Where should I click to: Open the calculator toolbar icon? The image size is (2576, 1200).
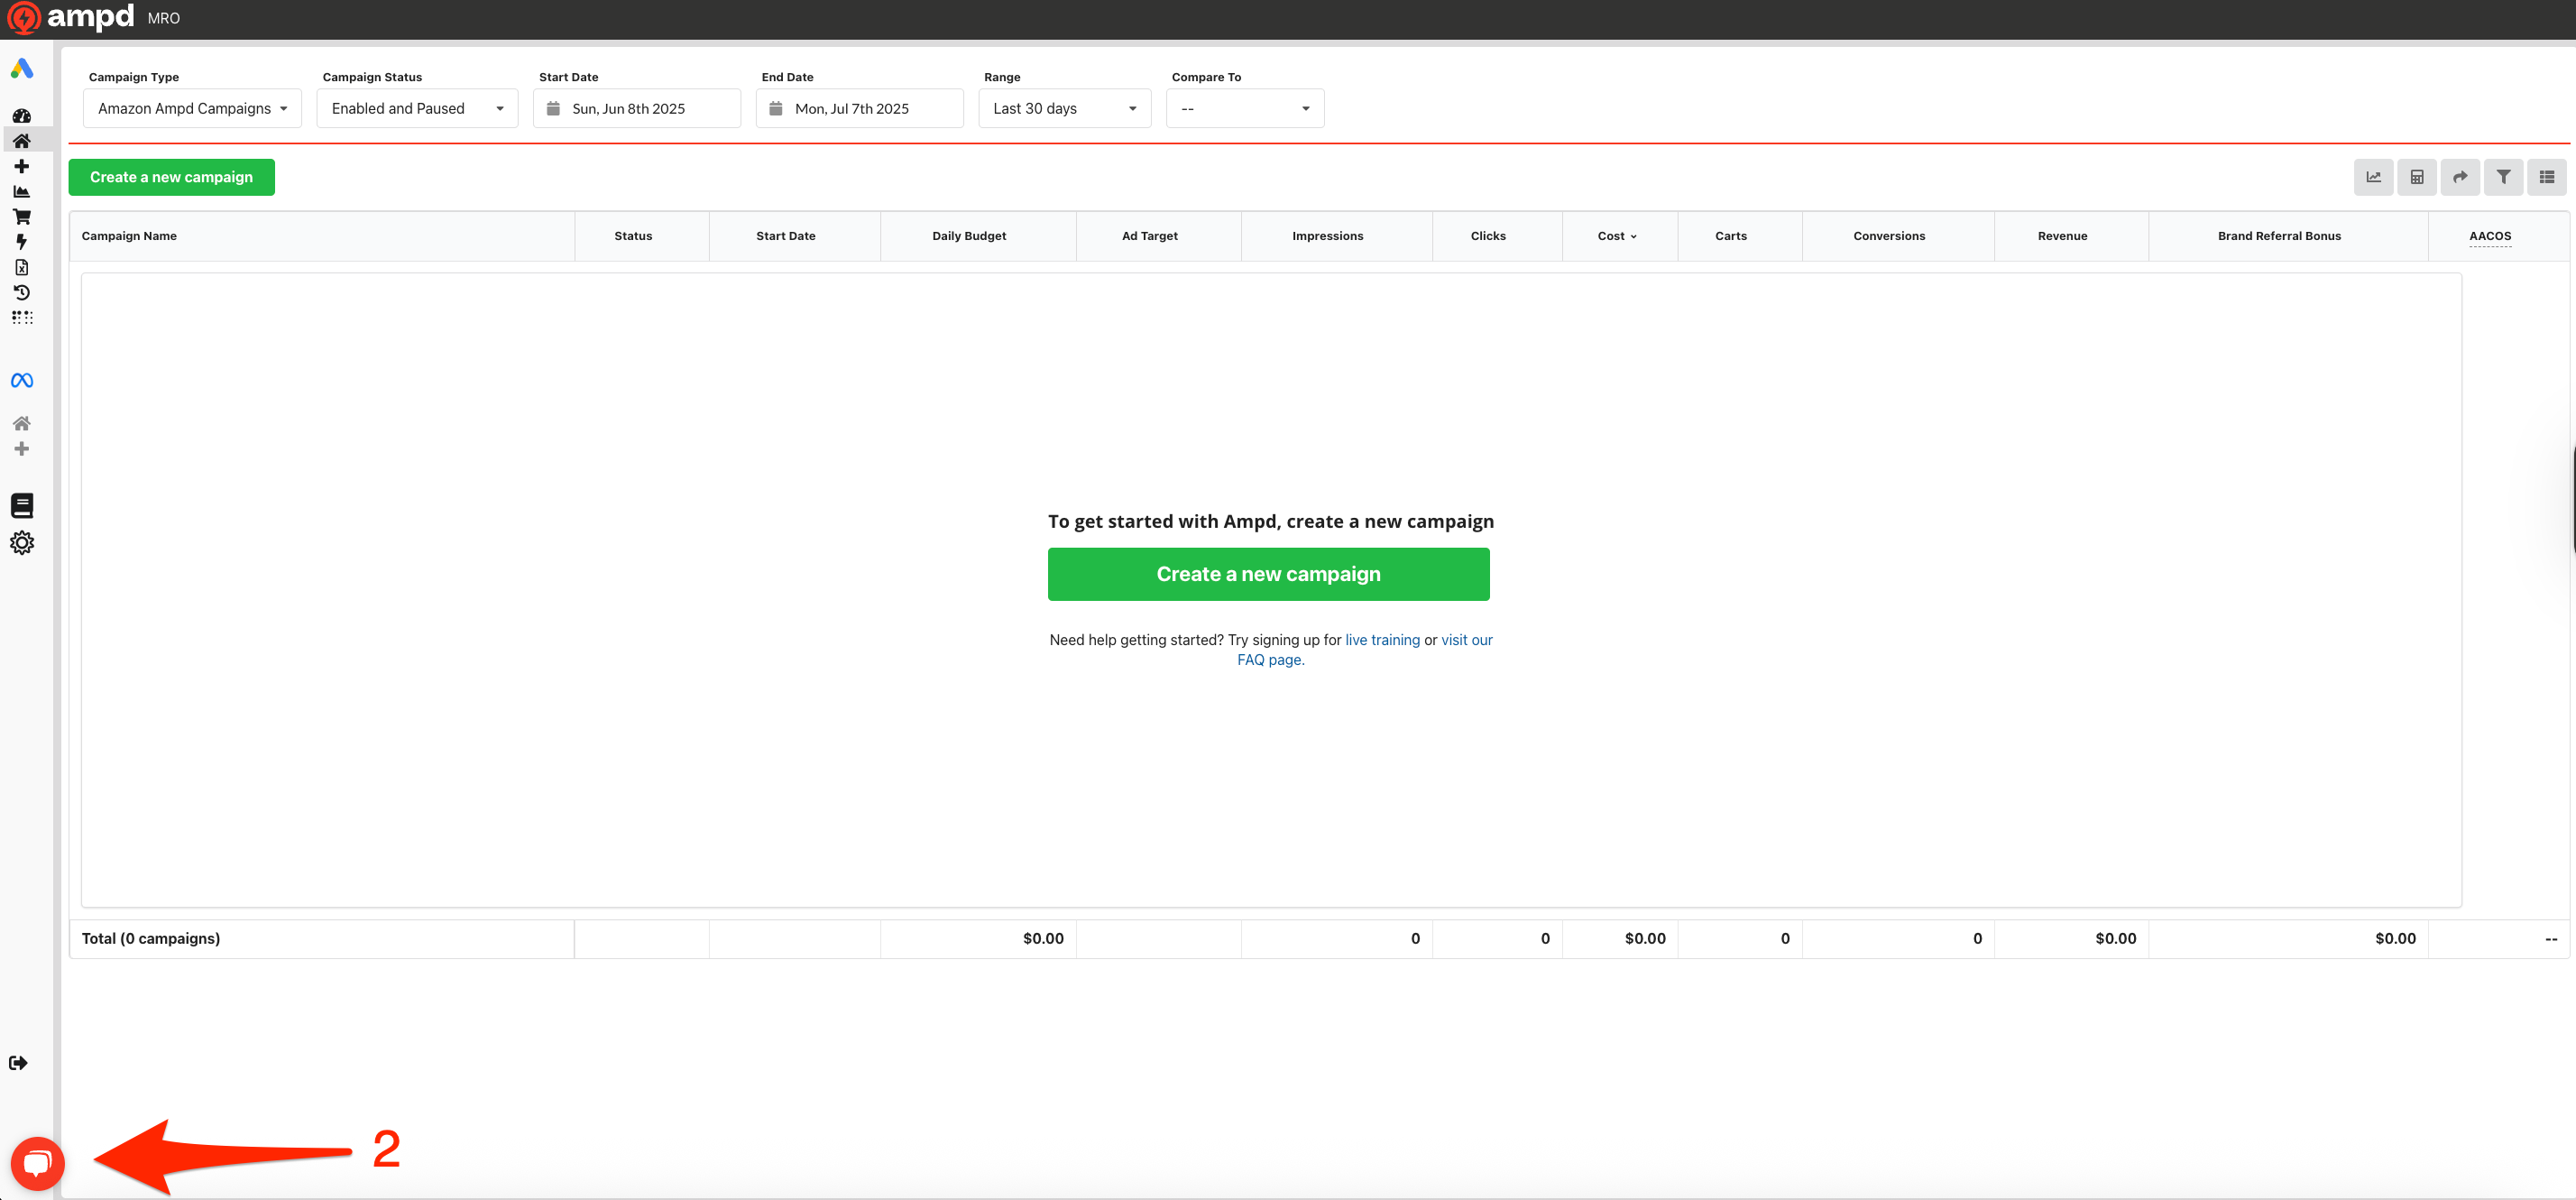[2416, 177]
